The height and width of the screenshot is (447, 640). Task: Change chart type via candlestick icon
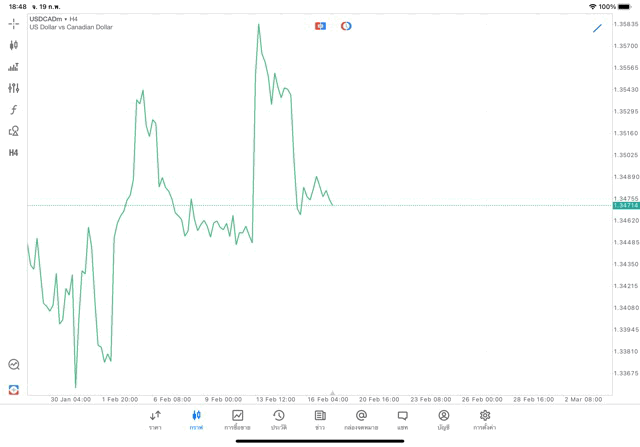tap(14, 45)
